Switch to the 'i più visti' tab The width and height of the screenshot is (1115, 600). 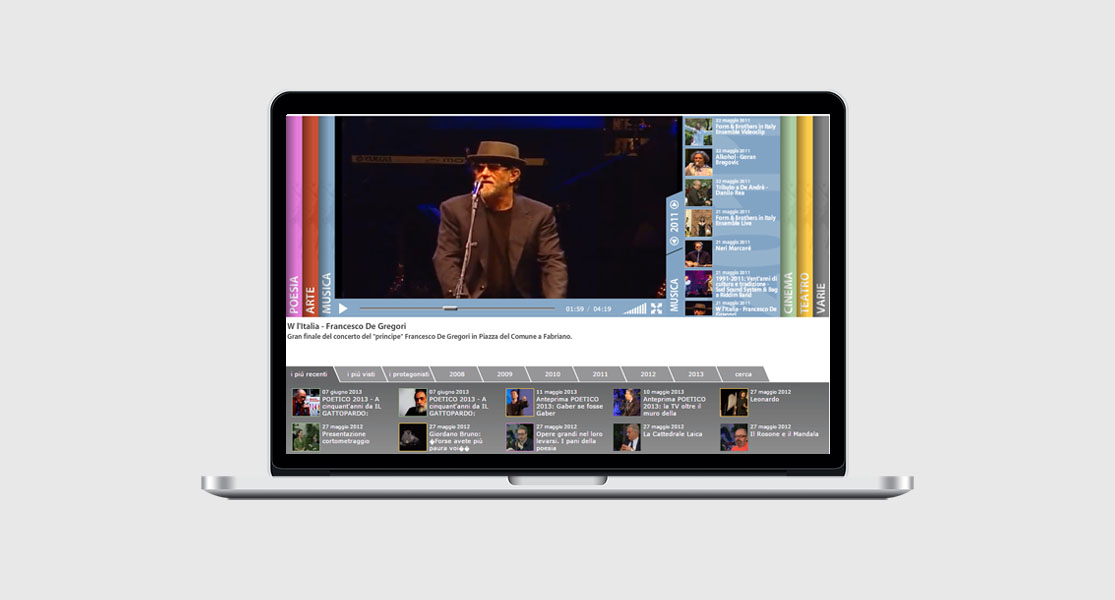(x=361, y=374)
